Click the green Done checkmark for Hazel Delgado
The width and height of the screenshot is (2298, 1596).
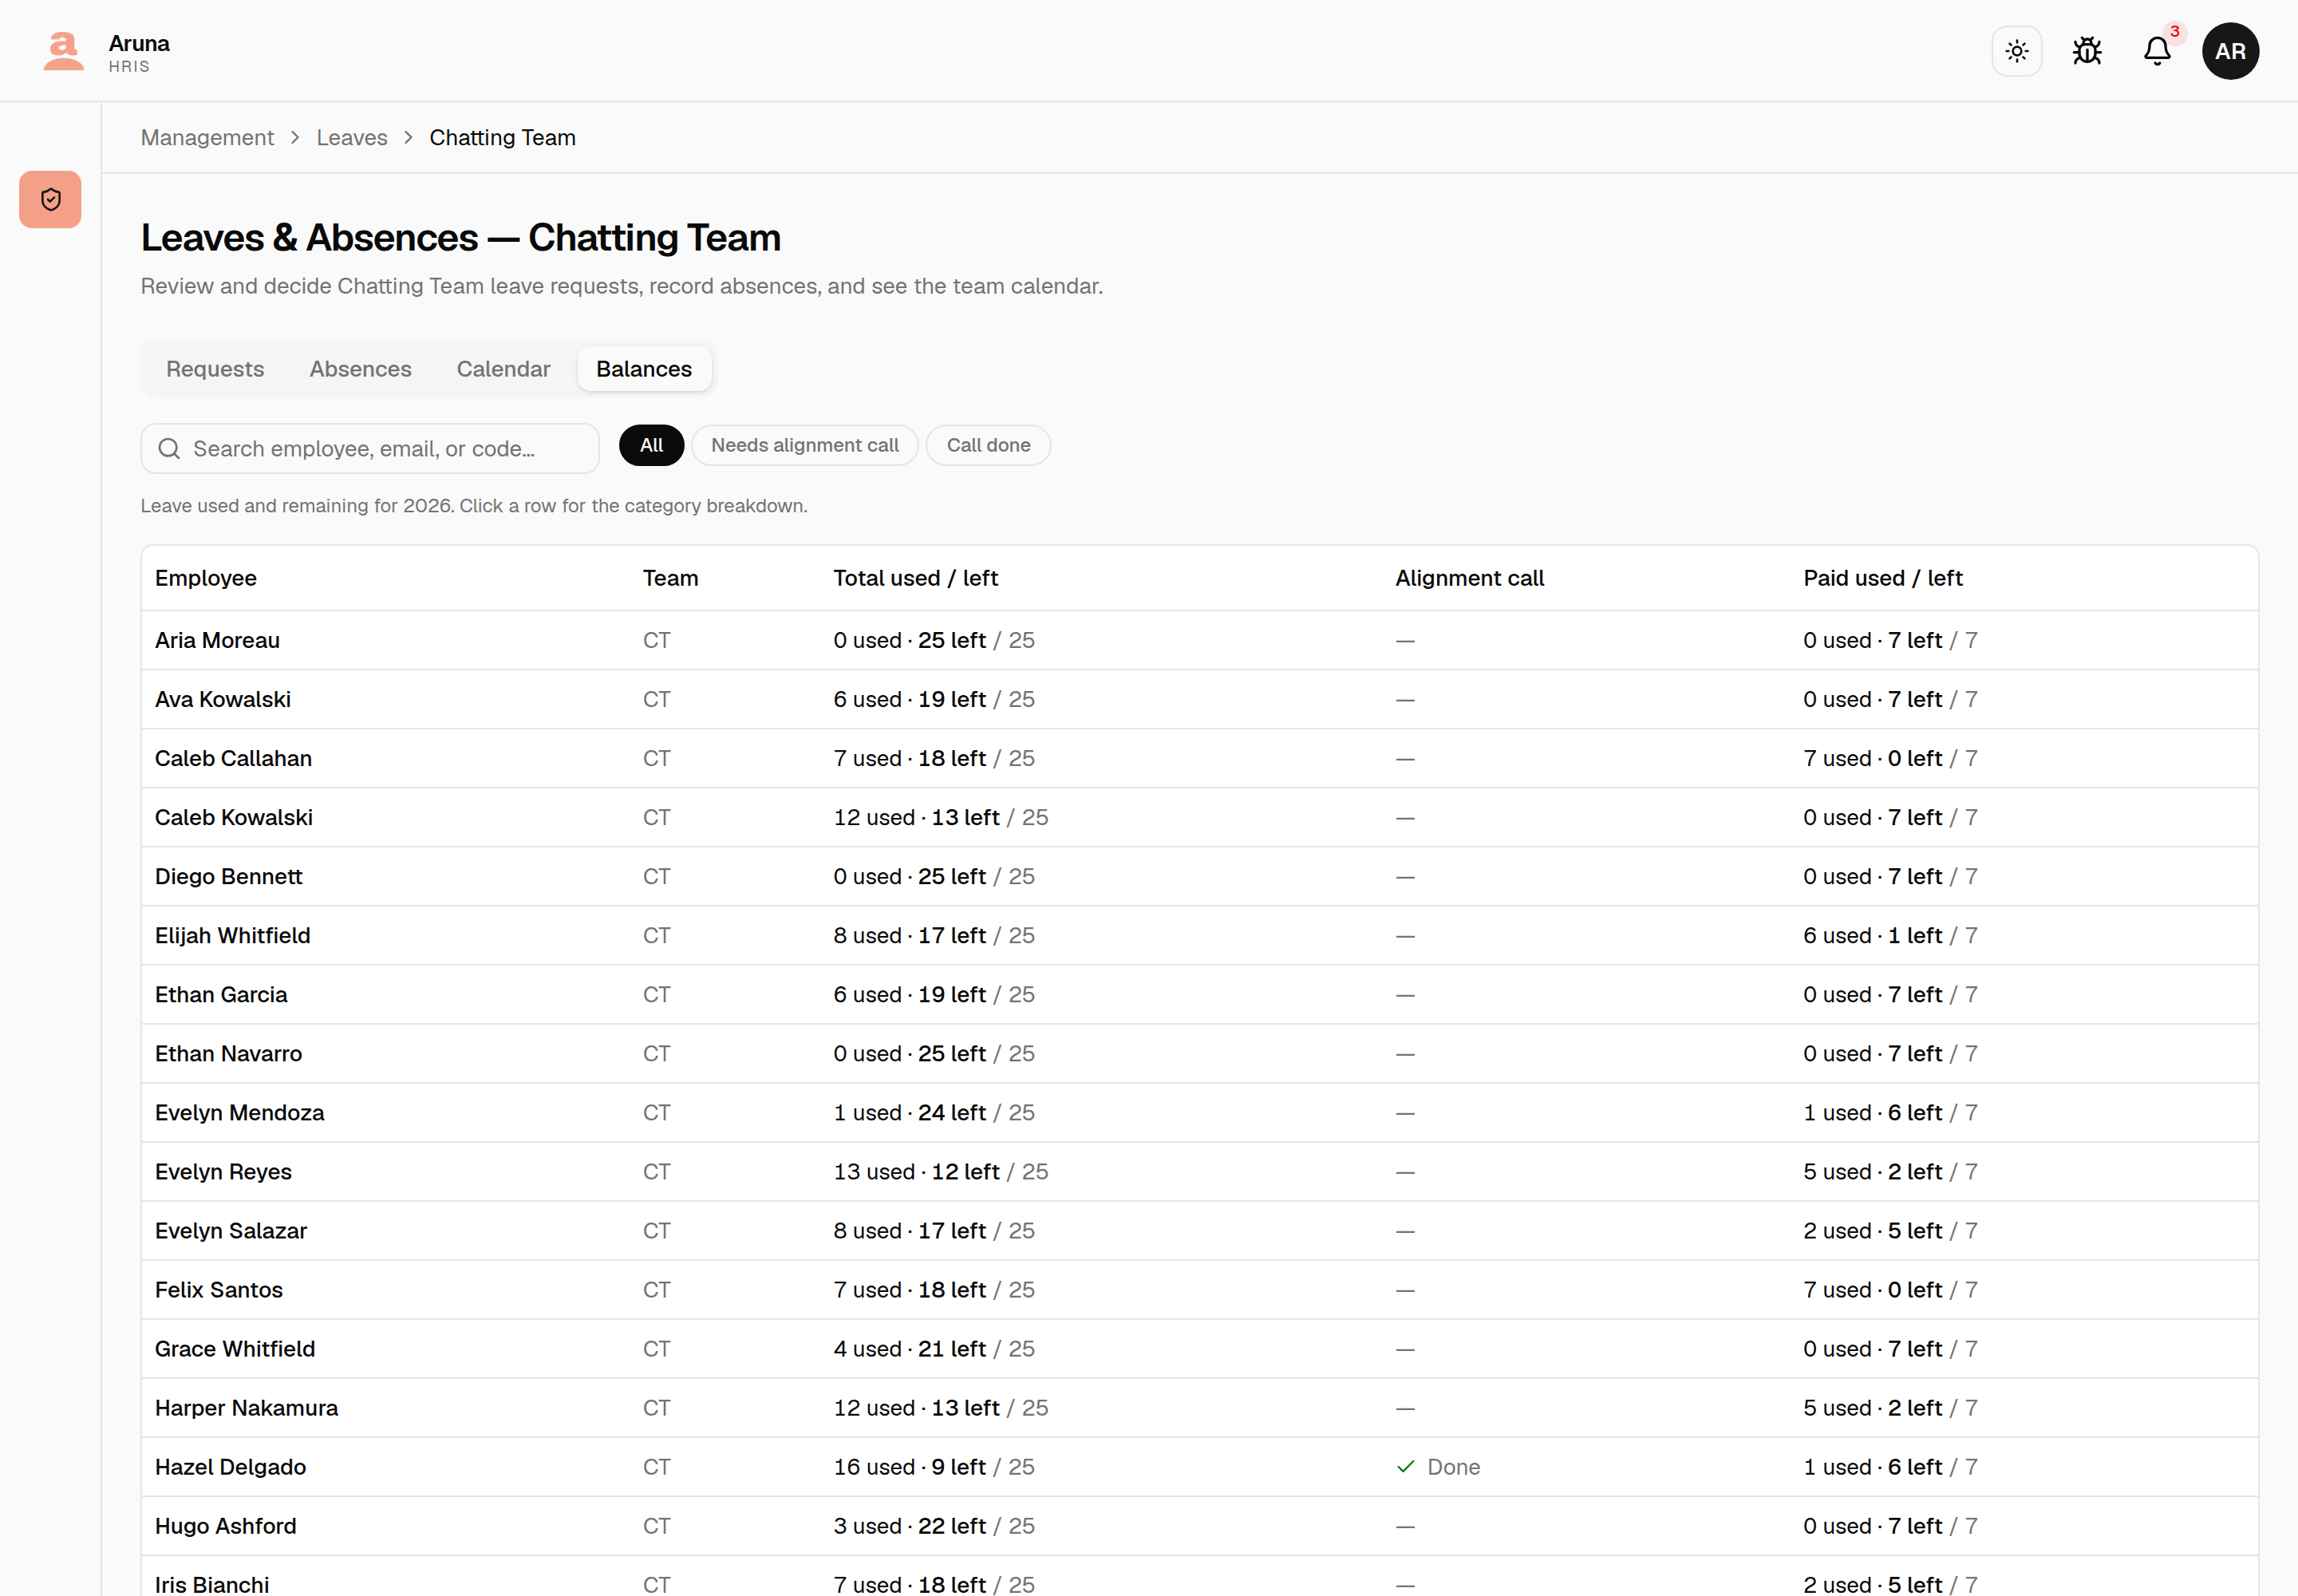1405,1467
